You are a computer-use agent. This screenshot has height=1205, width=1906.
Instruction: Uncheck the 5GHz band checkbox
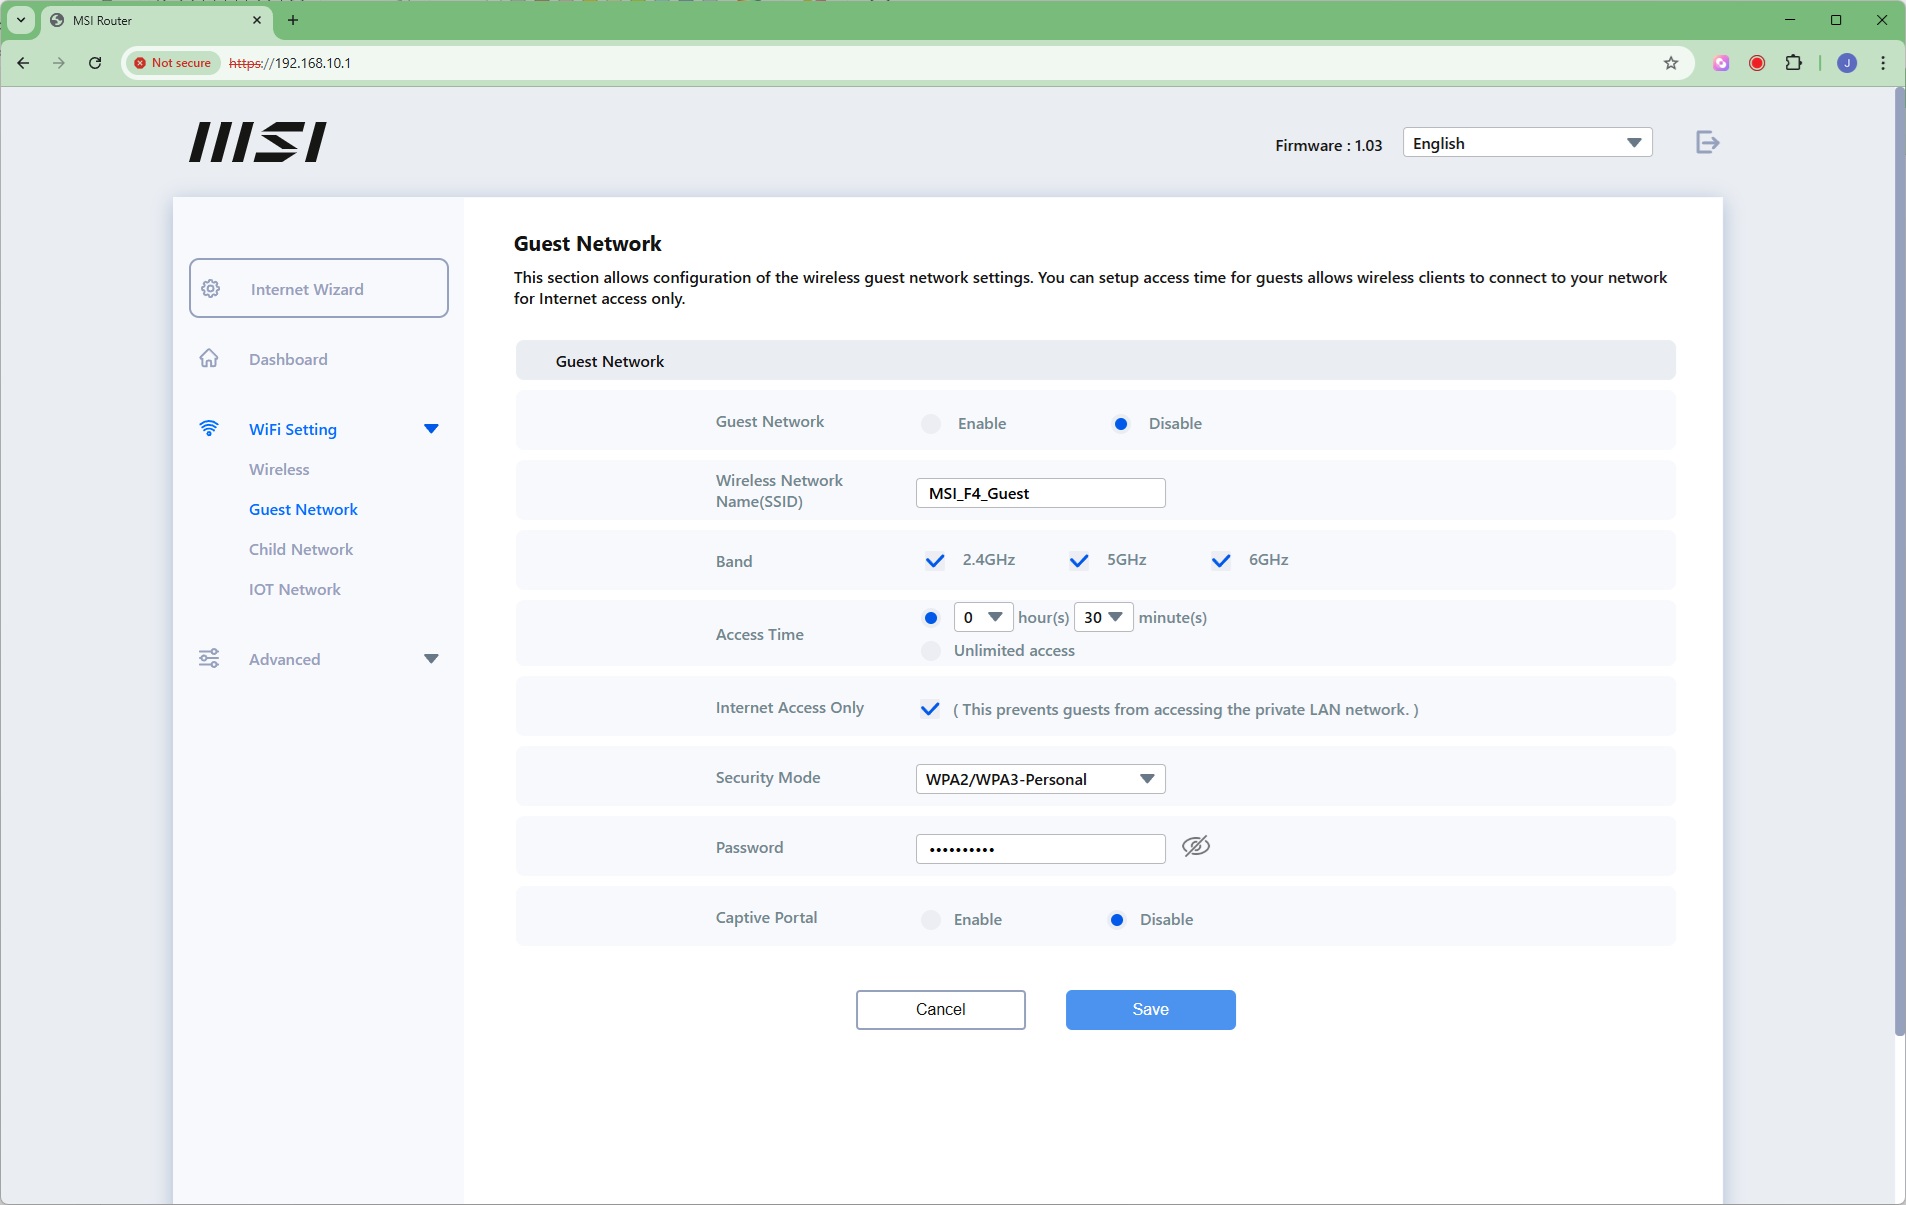click(x=1078, y=561)
